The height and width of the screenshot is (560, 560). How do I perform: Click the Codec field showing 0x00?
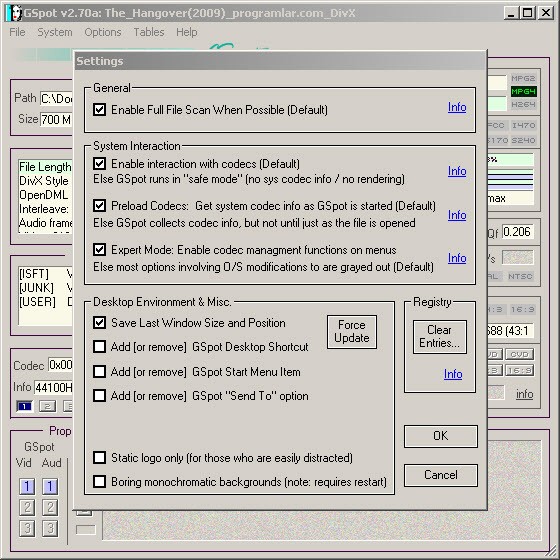[60, 365]
